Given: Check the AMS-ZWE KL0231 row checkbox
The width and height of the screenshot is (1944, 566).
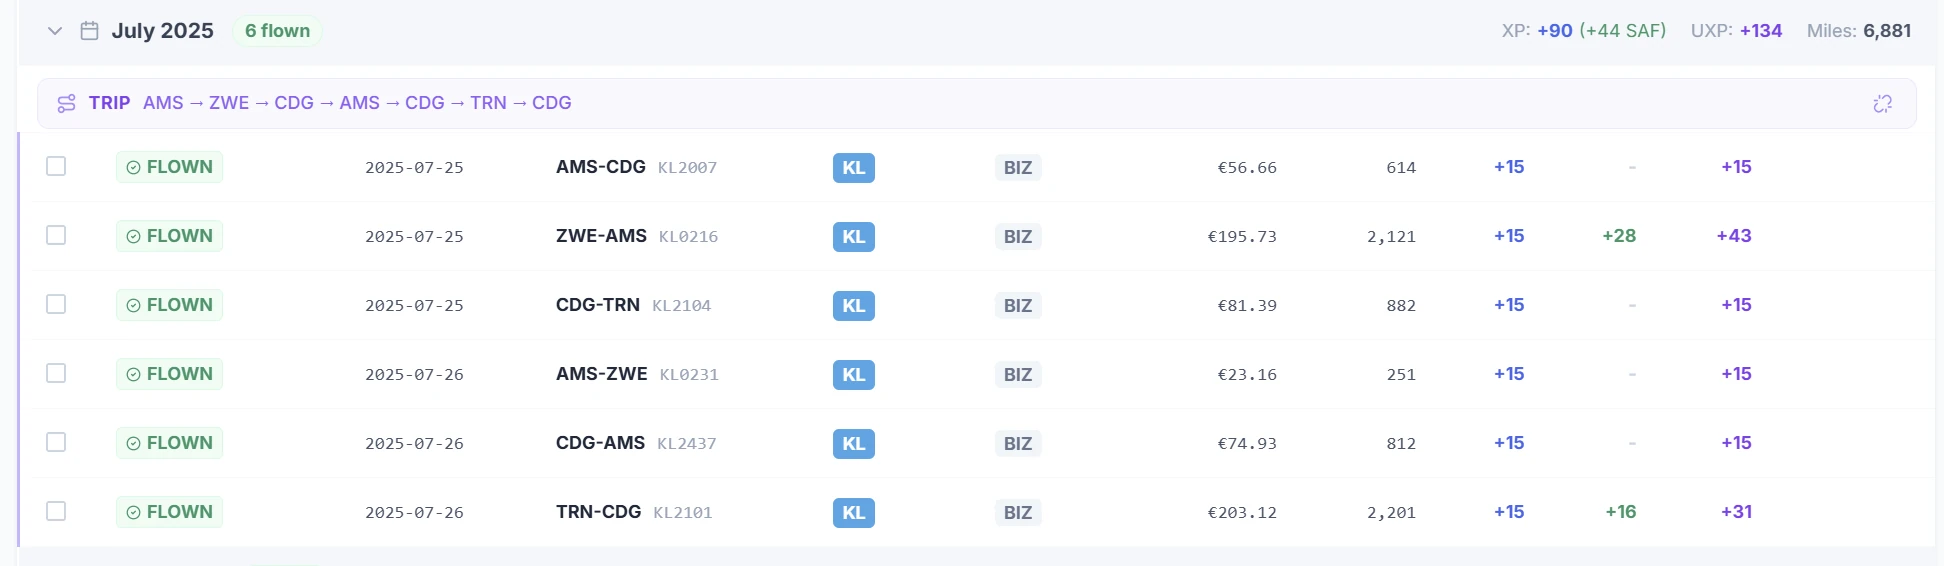Looking at the screenshot, I should (56, 373).
